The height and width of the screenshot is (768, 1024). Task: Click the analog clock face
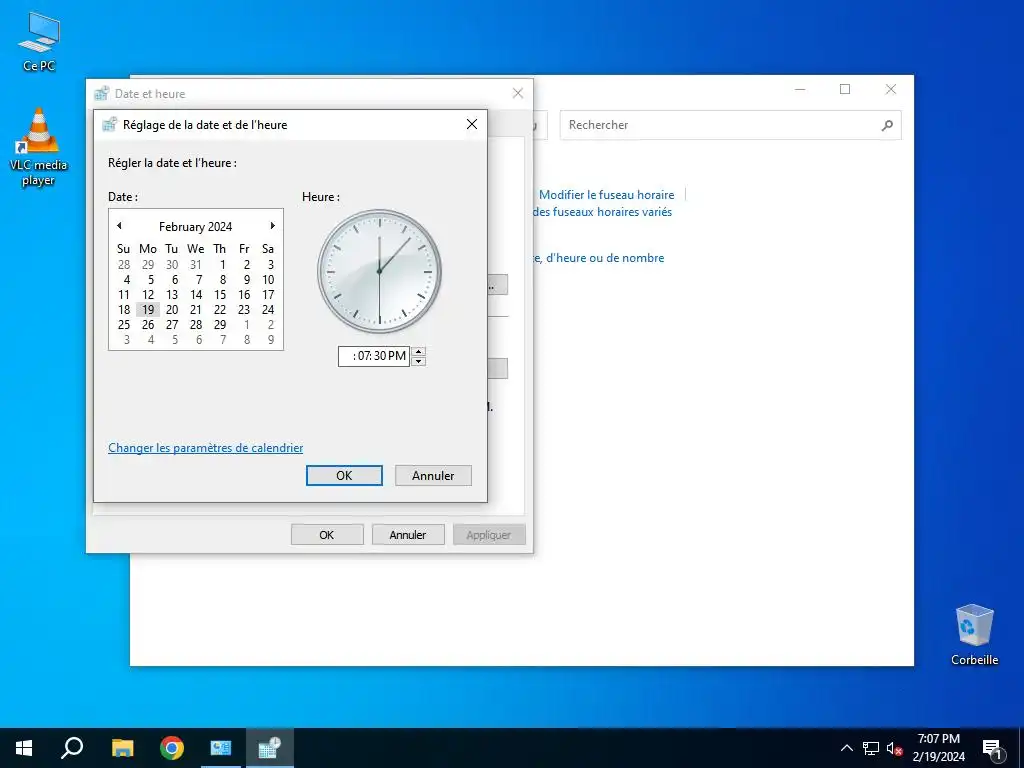point(379,271)
